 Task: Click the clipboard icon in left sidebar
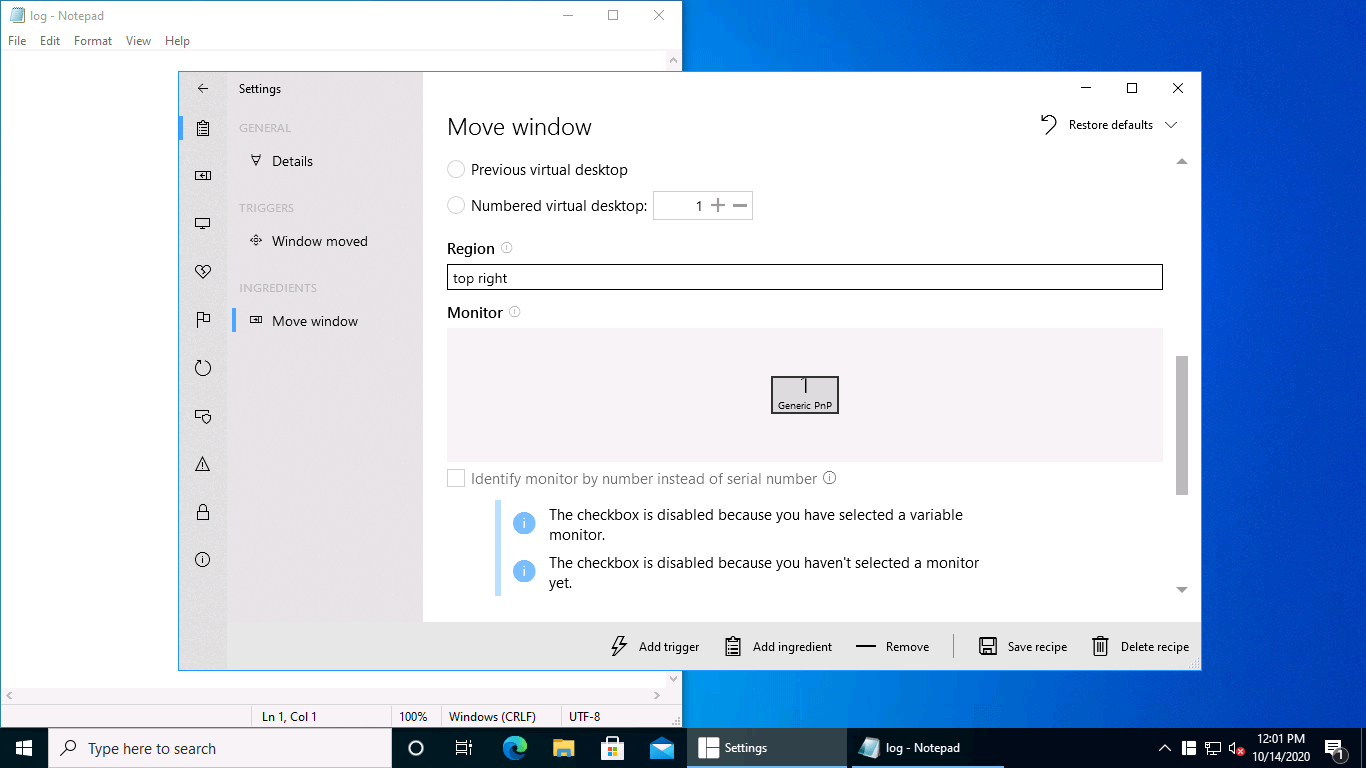pos(203,128)
